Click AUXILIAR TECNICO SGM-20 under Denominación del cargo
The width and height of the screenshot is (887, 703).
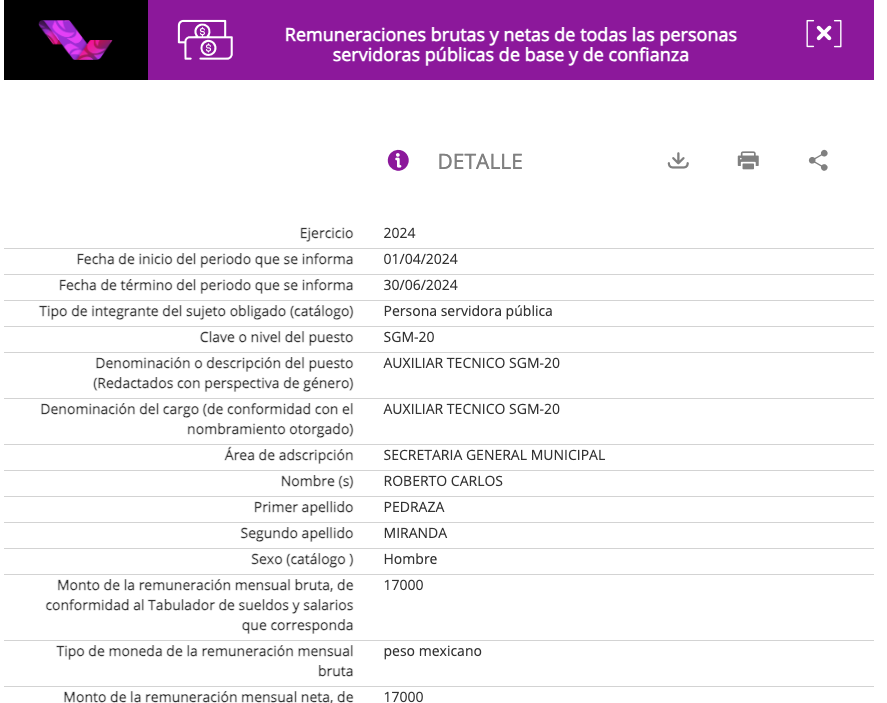point(472,409)
